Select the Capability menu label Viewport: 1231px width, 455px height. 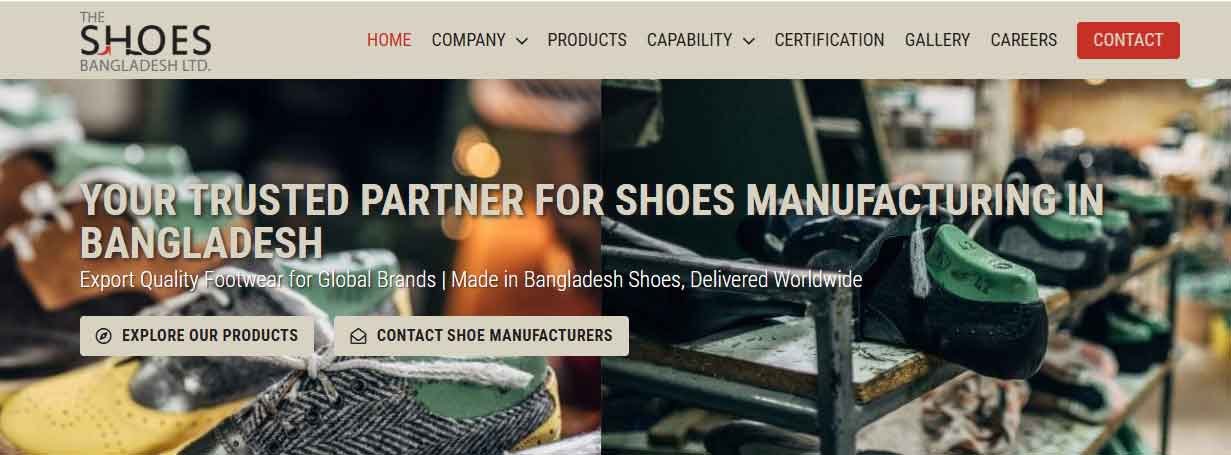(690, 40)
